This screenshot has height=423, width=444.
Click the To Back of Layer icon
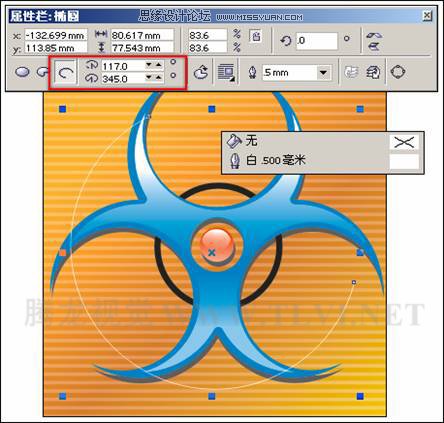point(373,72)
